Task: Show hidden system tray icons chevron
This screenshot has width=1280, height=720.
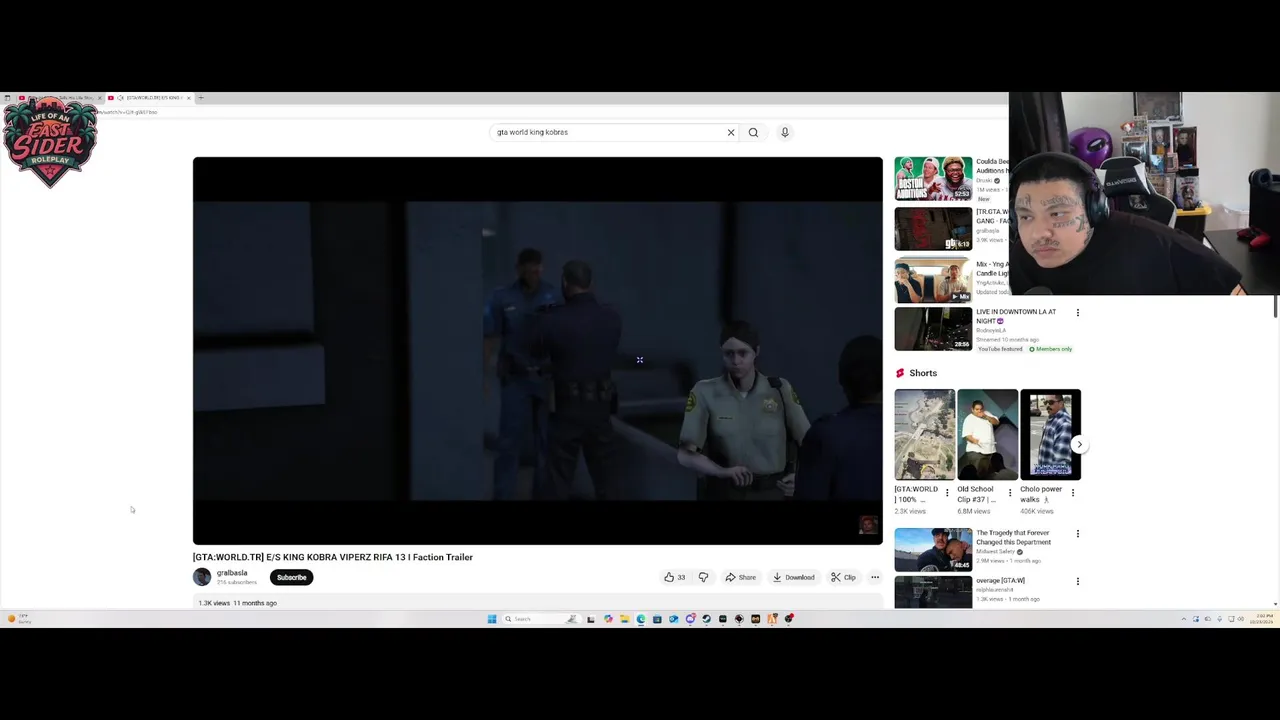Action: (1184, 619)
